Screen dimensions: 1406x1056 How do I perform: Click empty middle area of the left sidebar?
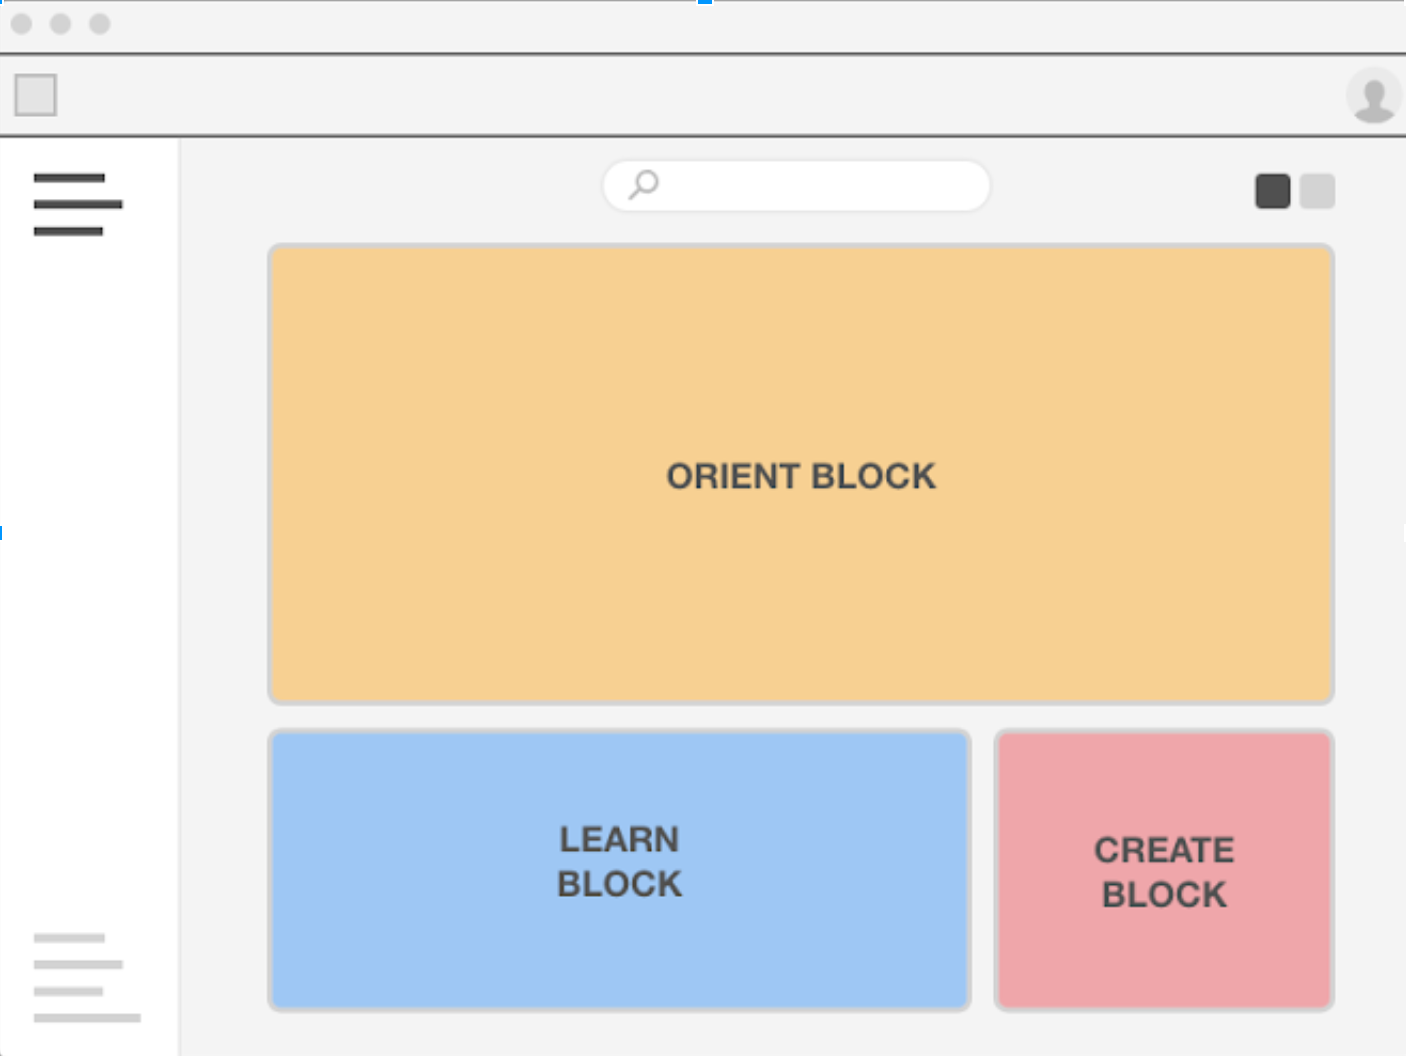coord(88,580)
